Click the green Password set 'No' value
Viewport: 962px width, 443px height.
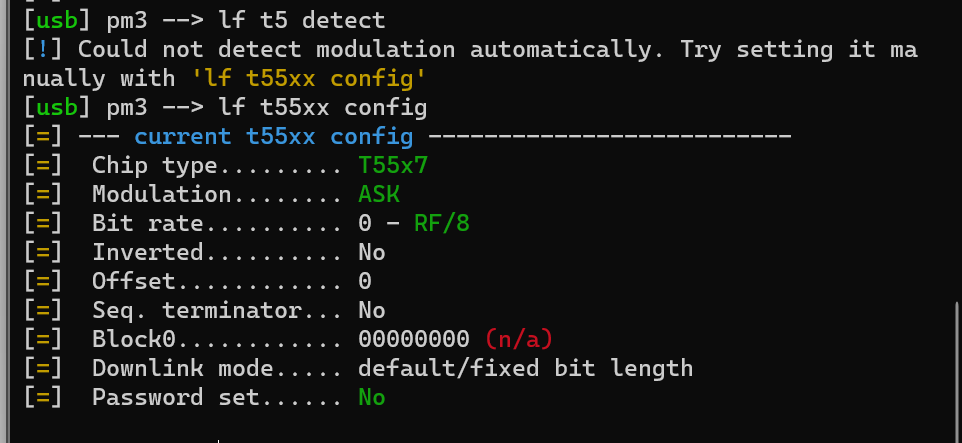coord(372,398)
